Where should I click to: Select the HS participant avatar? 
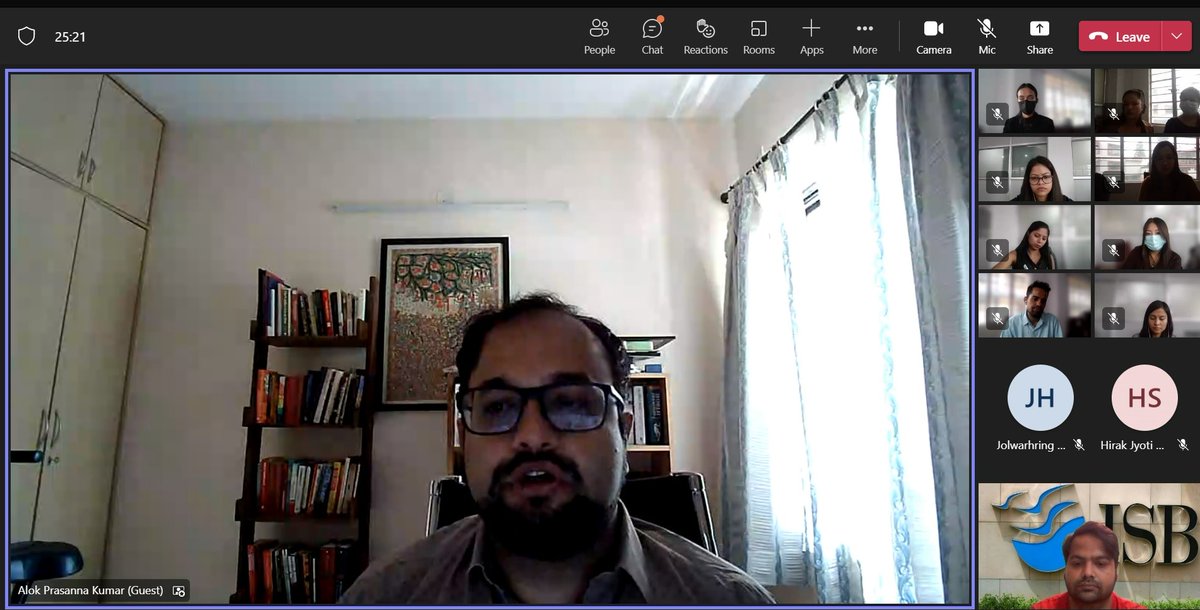point(1144,398)
